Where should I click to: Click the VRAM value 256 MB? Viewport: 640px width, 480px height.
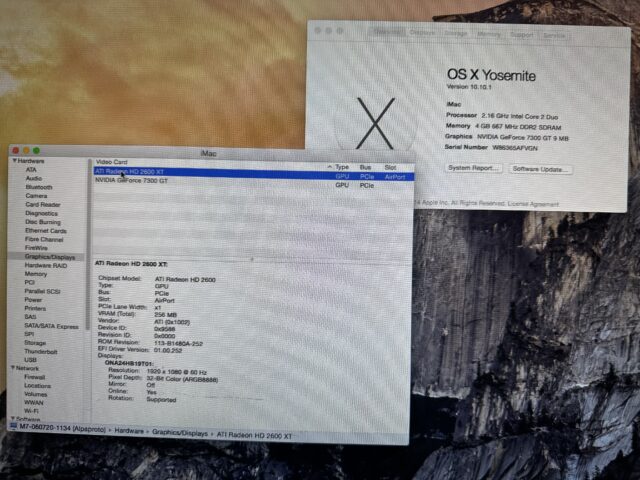165,315
